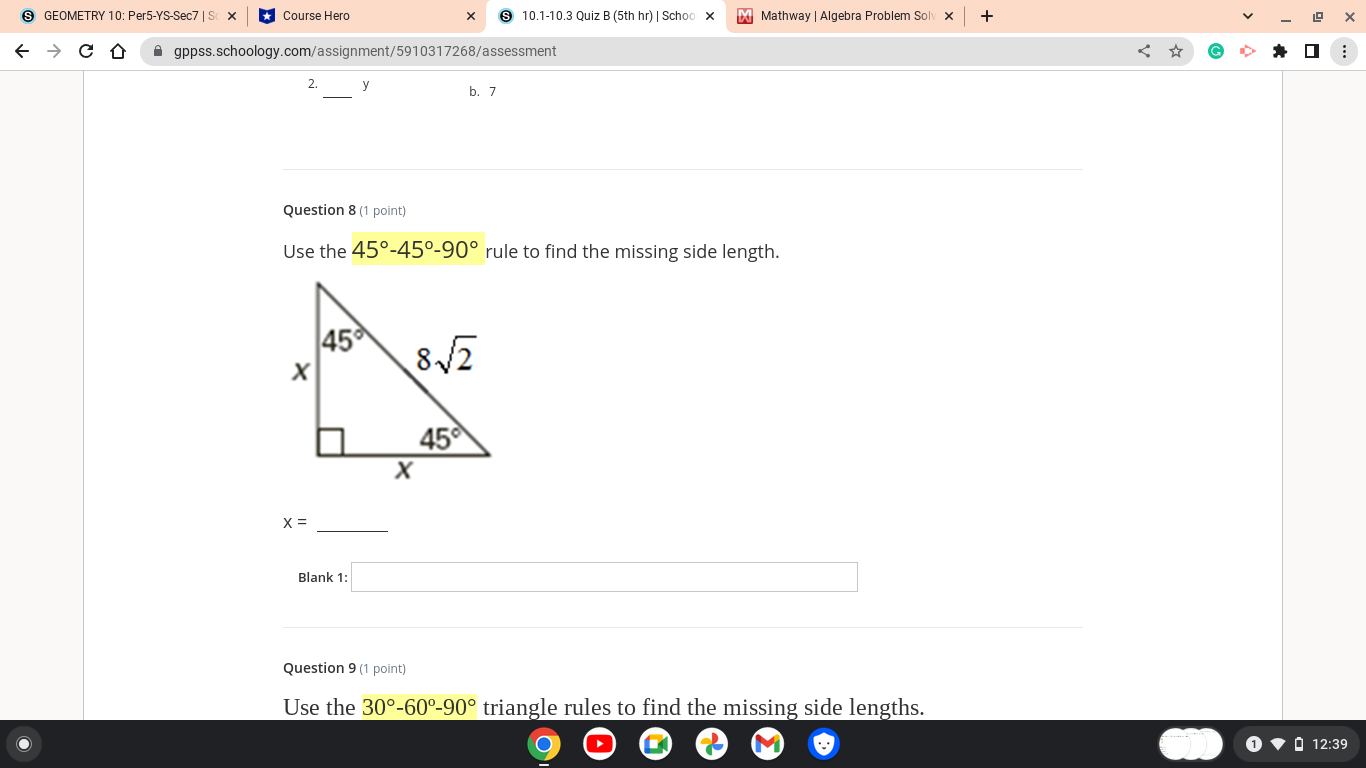Open the Screencastify extension icon

(x=1248, y=51)
